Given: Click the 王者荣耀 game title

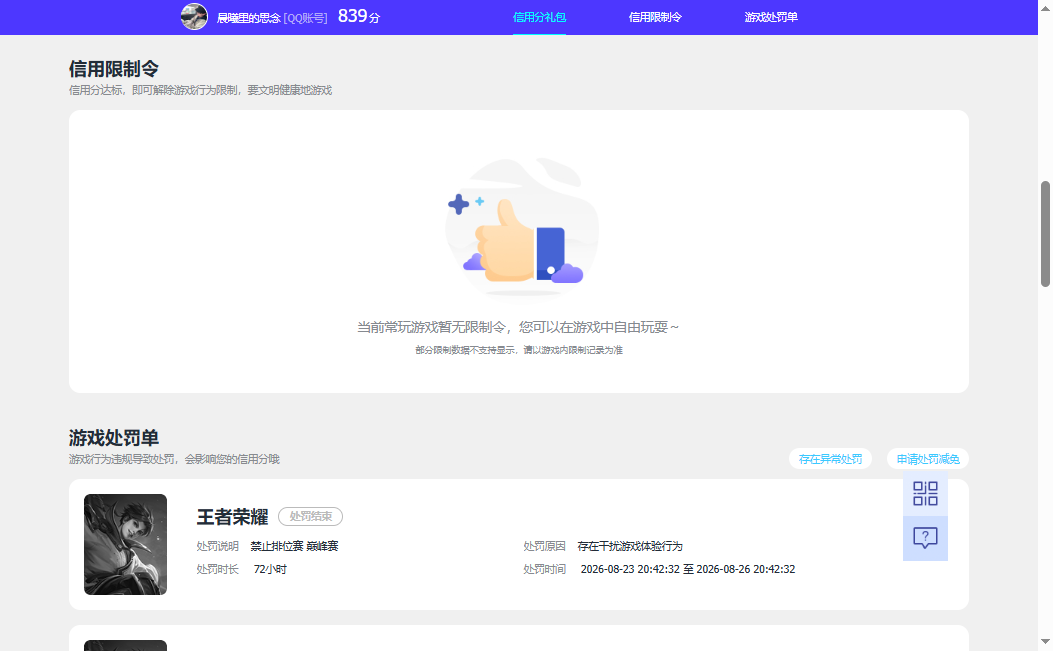Looking at the screenshot, I should pos(232,517).
